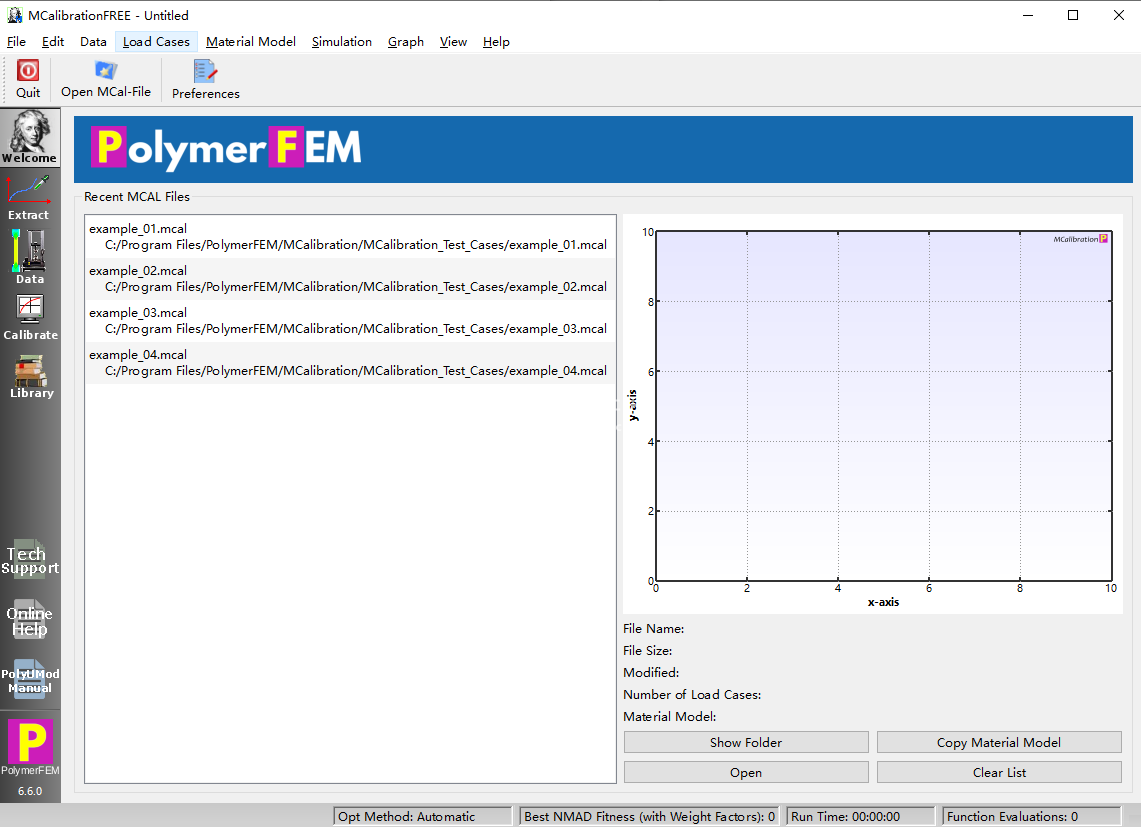Click the x-axis label on the graph
1141x827 pixels.
pos(883,602)
